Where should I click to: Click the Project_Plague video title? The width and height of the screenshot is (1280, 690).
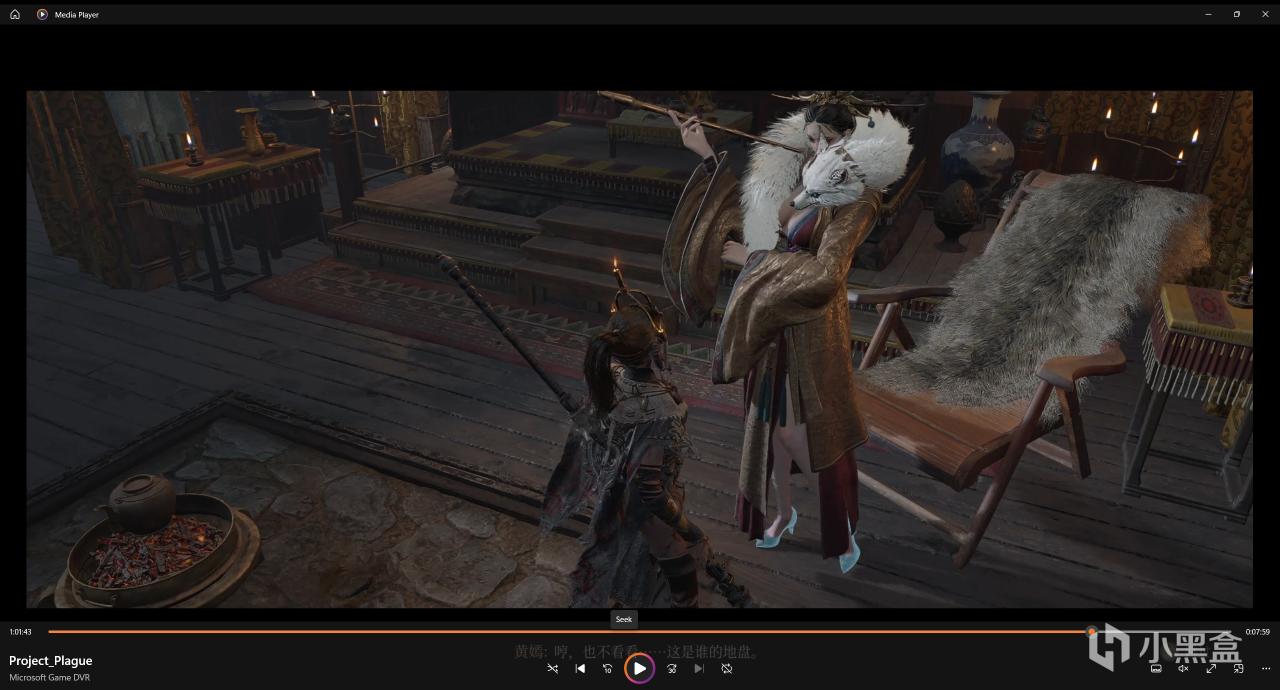pos(51,661)
